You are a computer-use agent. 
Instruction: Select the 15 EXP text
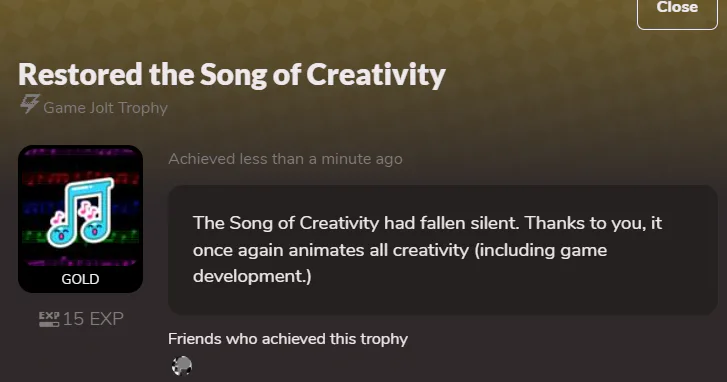[93, 319]
